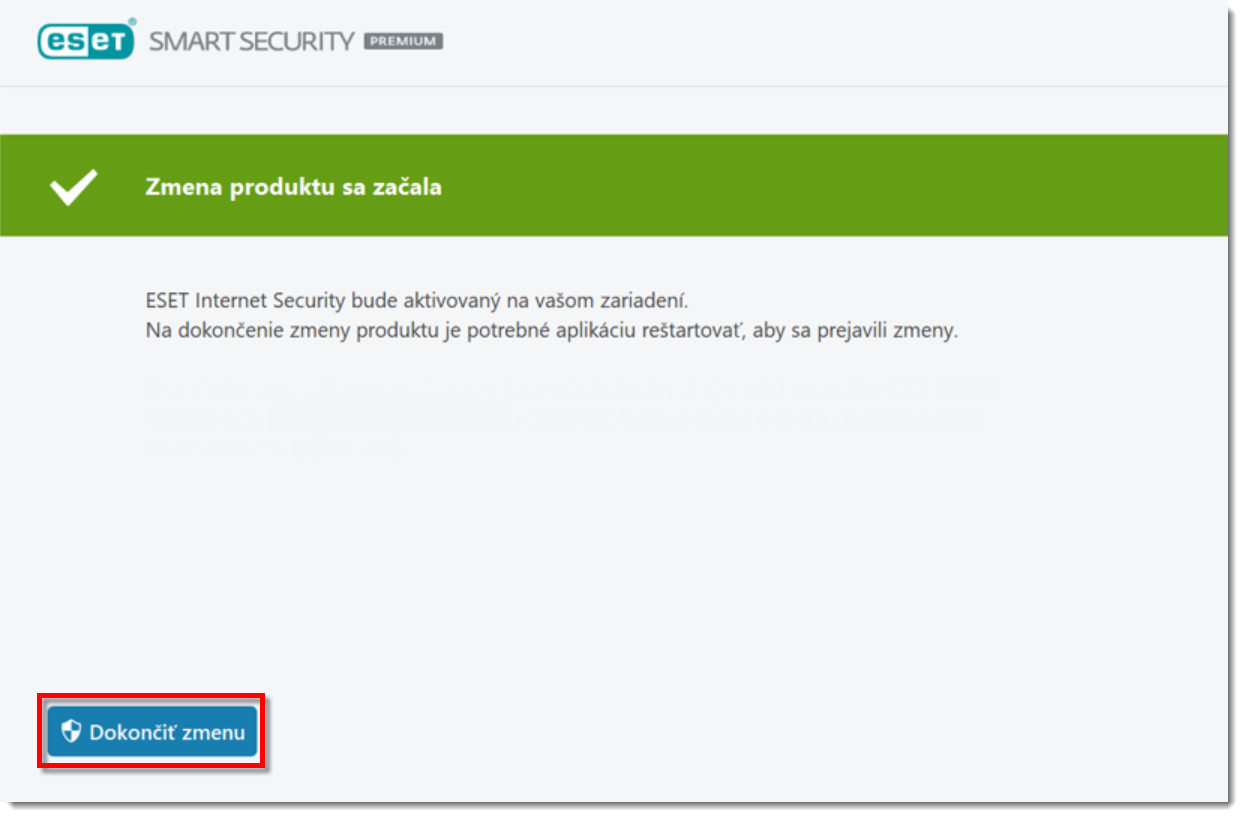Viewport: 1243px width, 817px height.
Task: Click the white checkmark icon in green banner
Action: pyautogui.click(x=74, y=187)
